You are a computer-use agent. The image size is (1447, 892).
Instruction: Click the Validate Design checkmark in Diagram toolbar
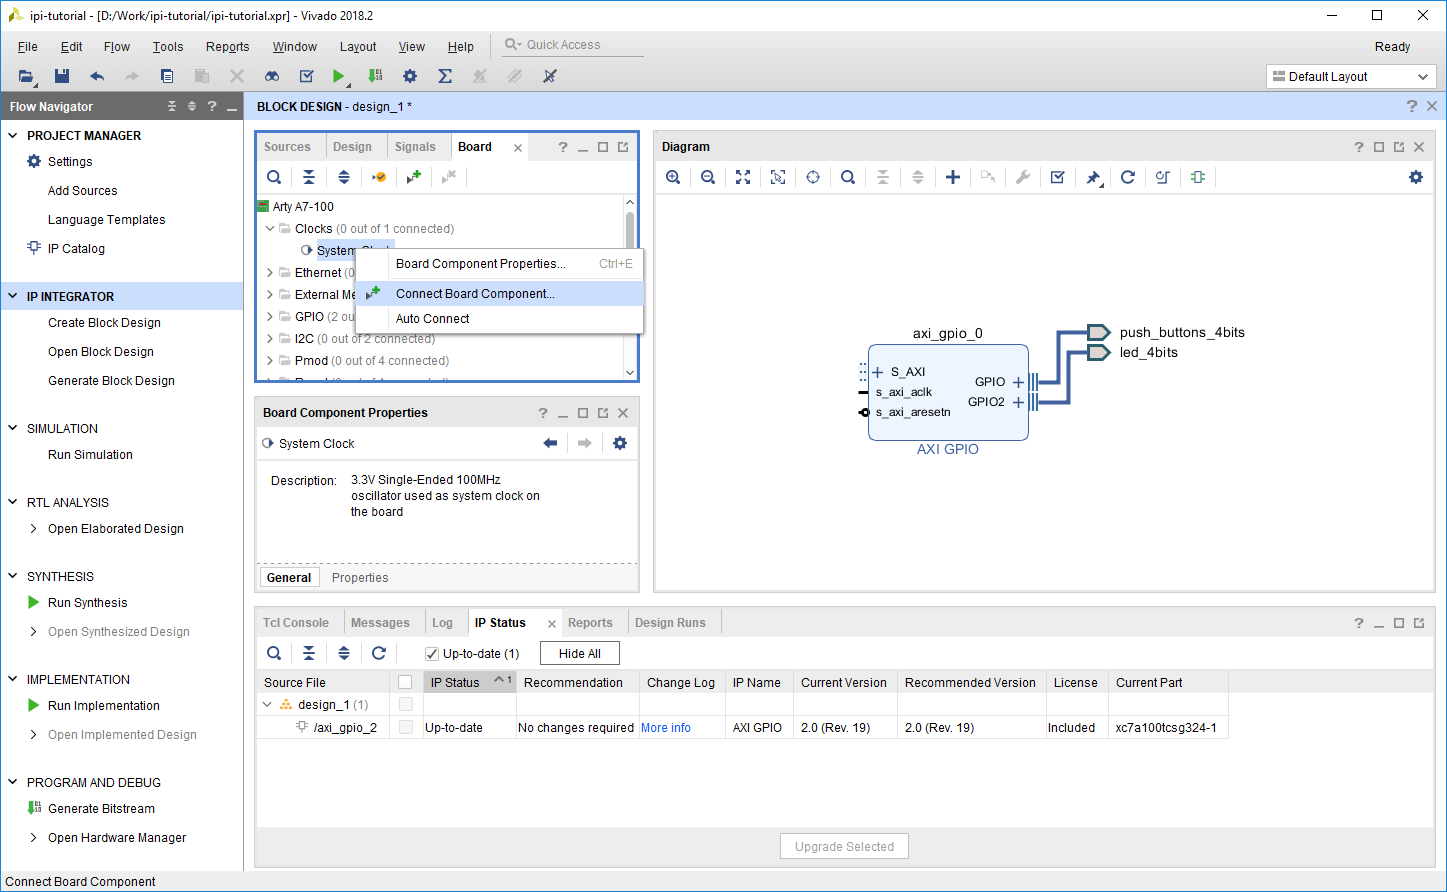click(x=1058, y=177)
